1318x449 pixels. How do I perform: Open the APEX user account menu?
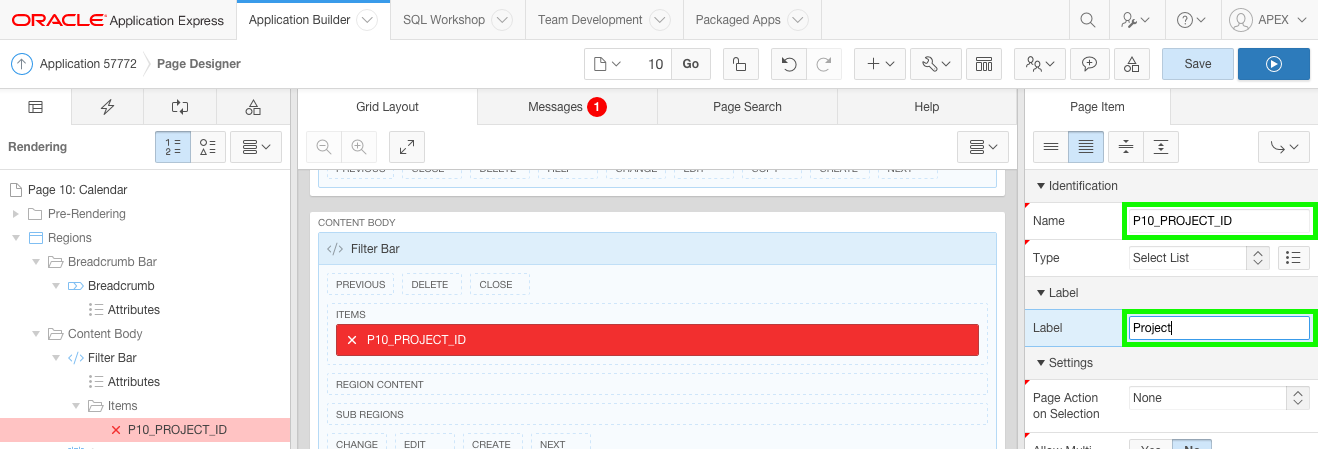[1268, 20]
